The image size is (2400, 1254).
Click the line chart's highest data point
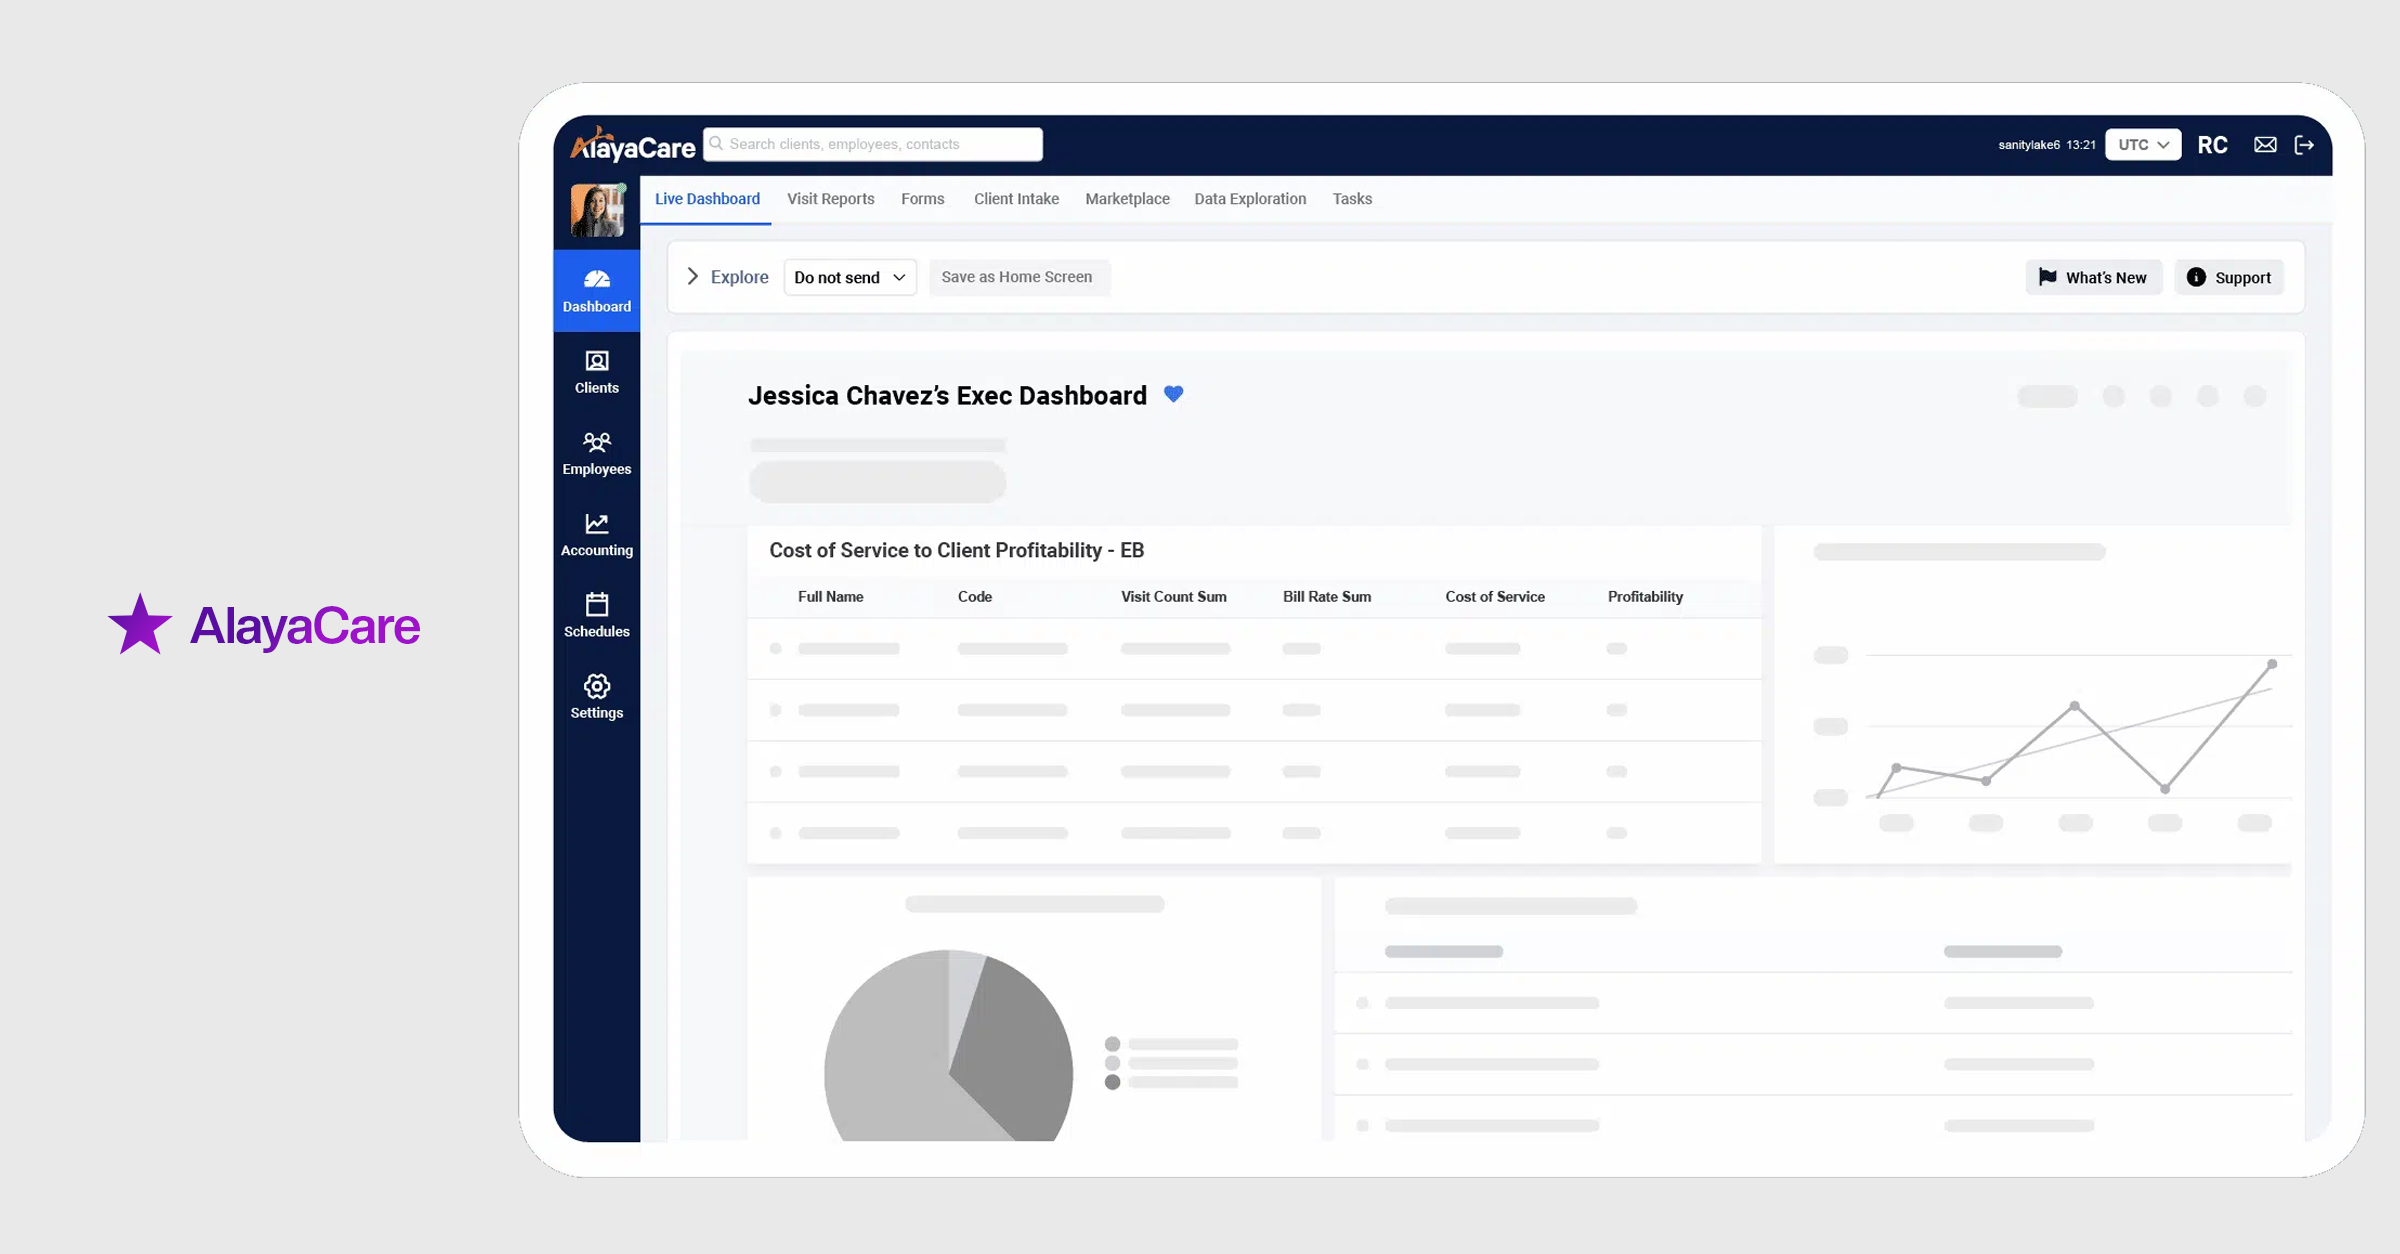point(2272,664)
